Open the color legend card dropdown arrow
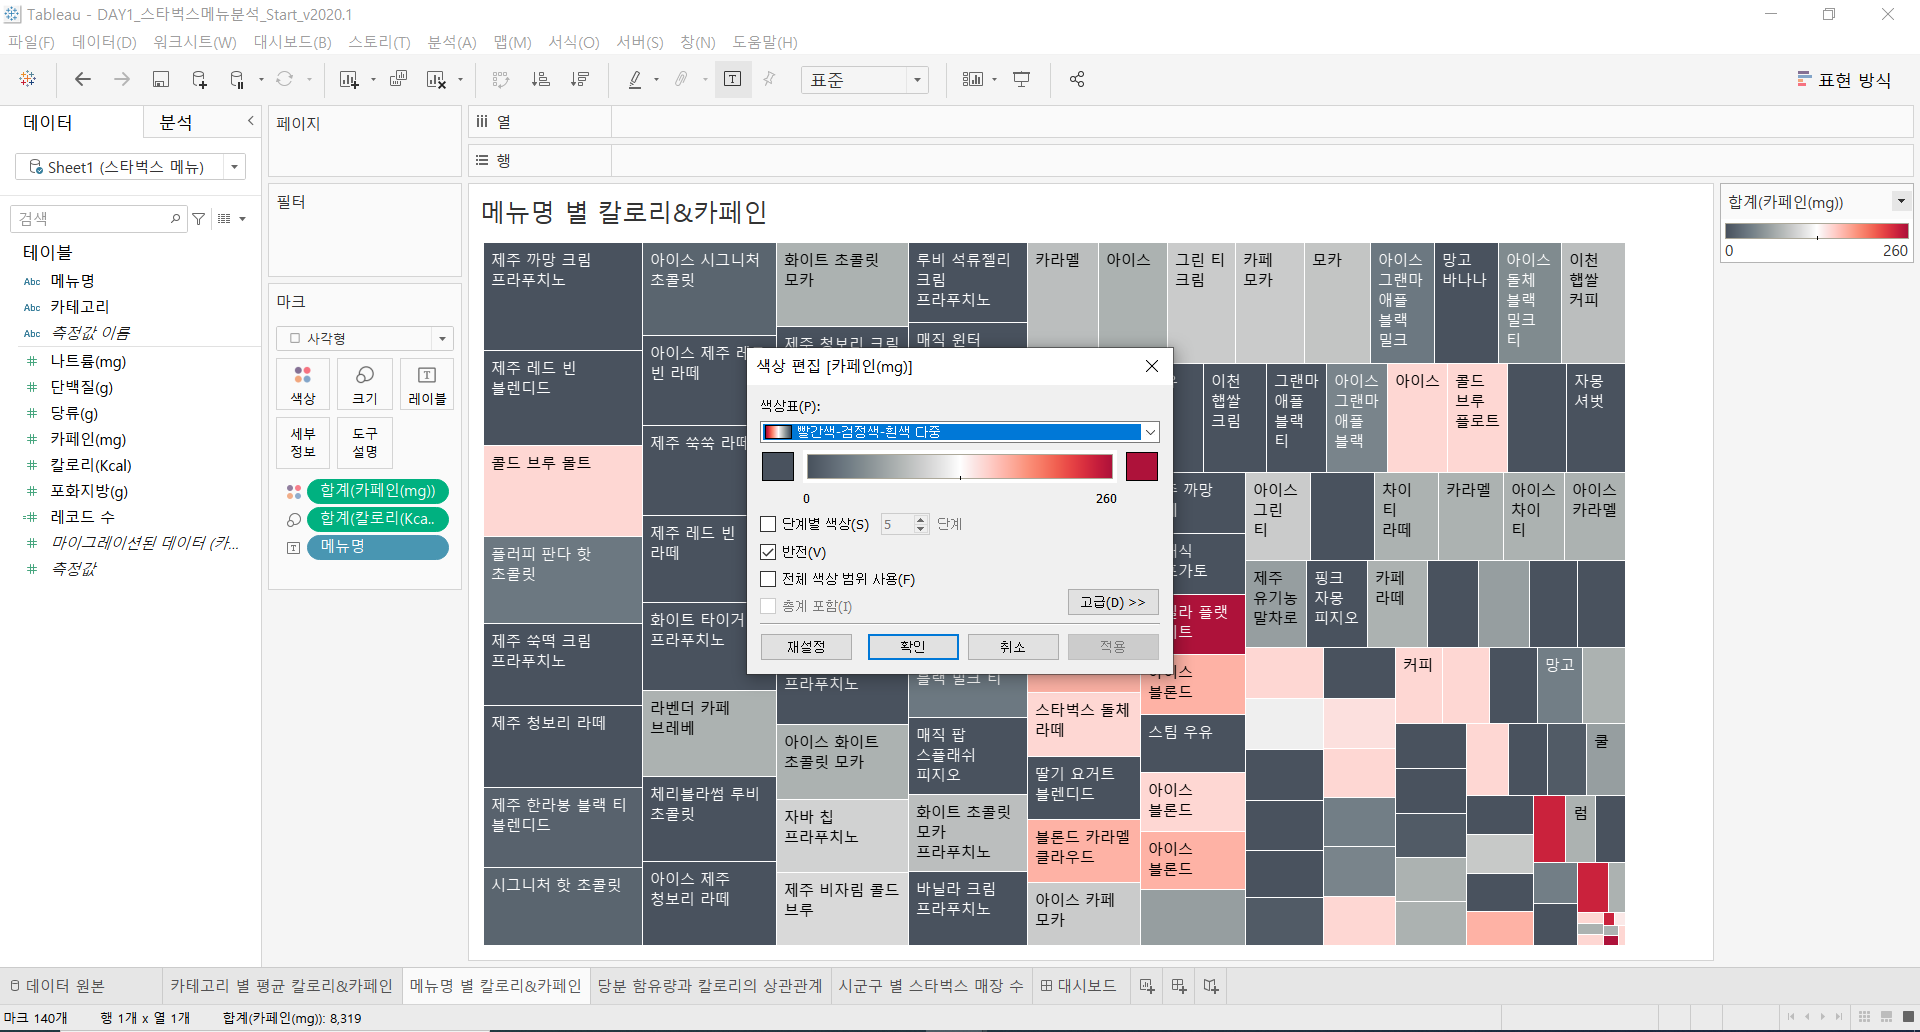The image size is (1920, 1032). (x=1900, y=201)
